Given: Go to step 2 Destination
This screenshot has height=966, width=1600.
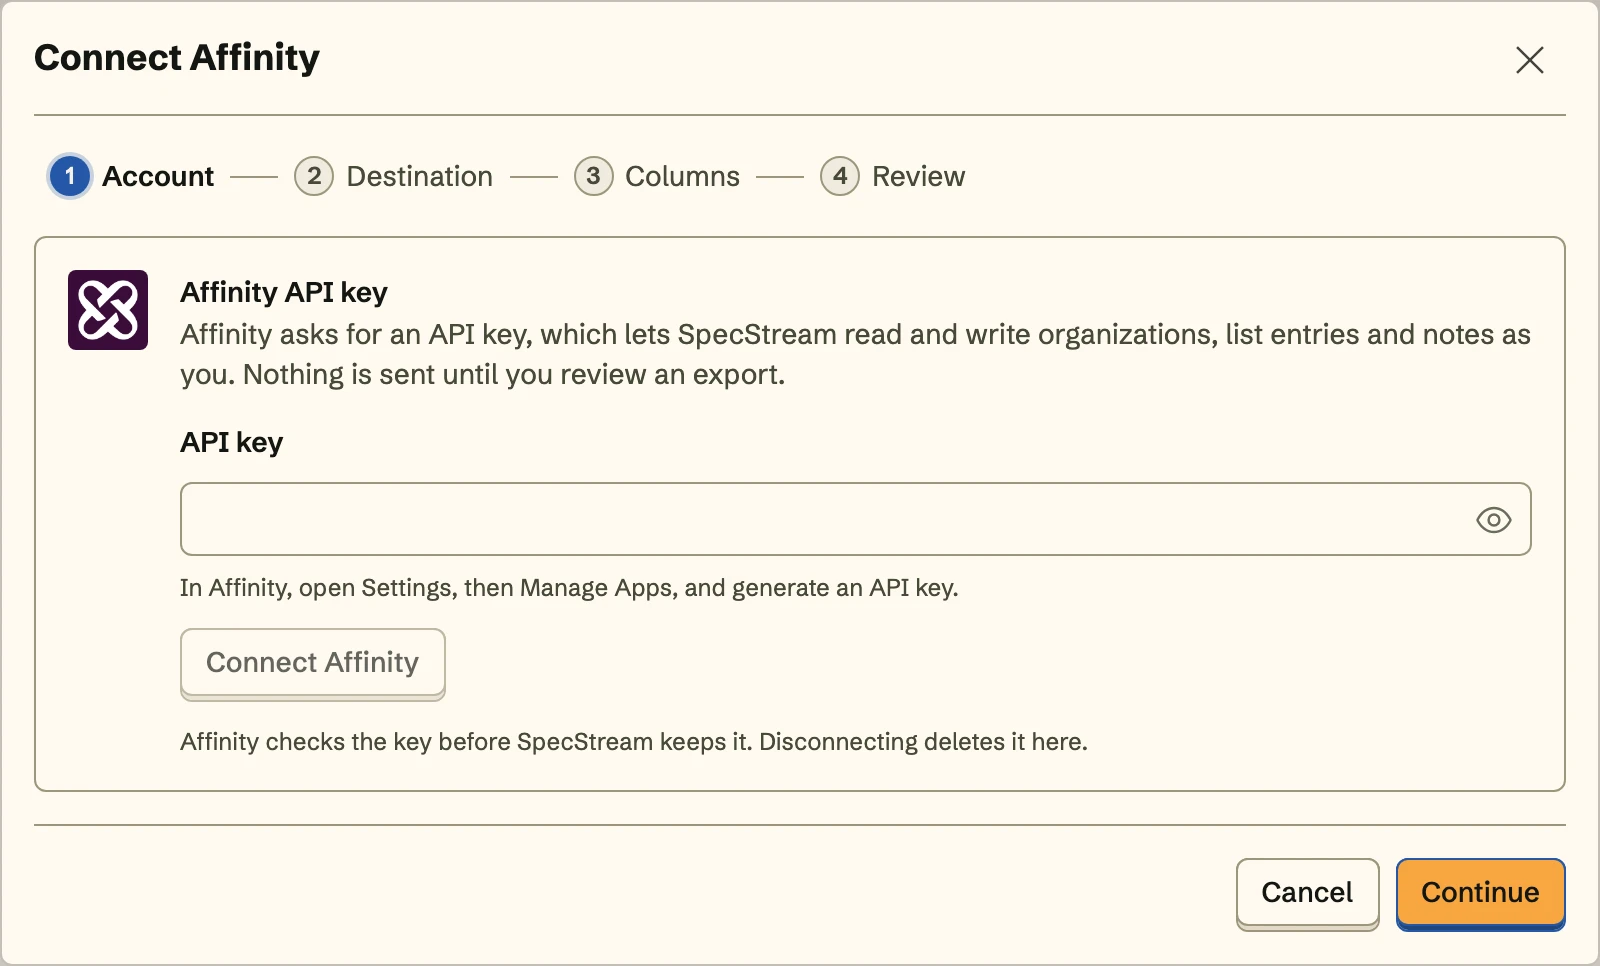Looking at the screenshot, I should (x=394, y=176).
